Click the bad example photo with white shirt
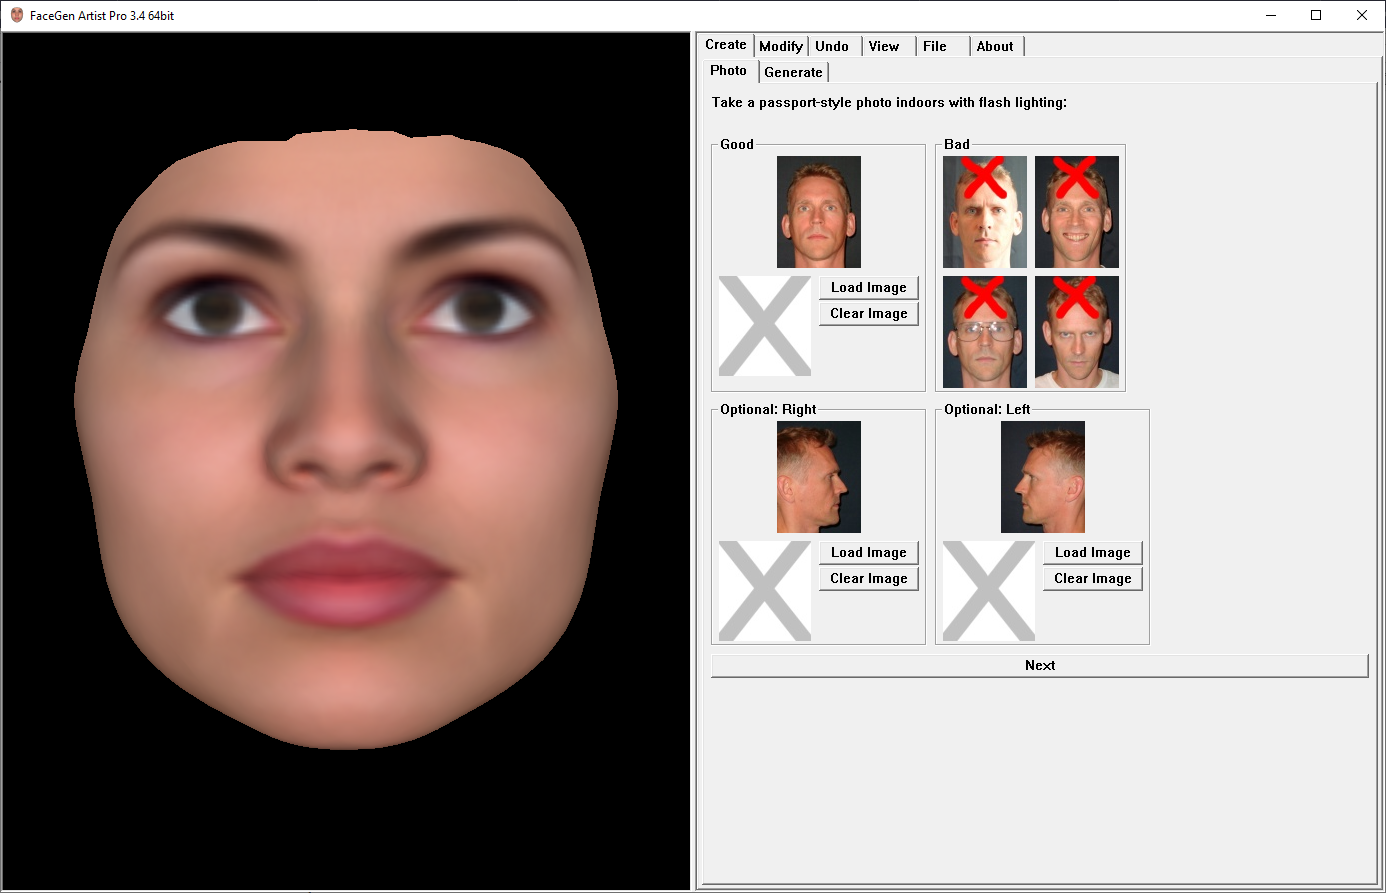 (1077, 332)
